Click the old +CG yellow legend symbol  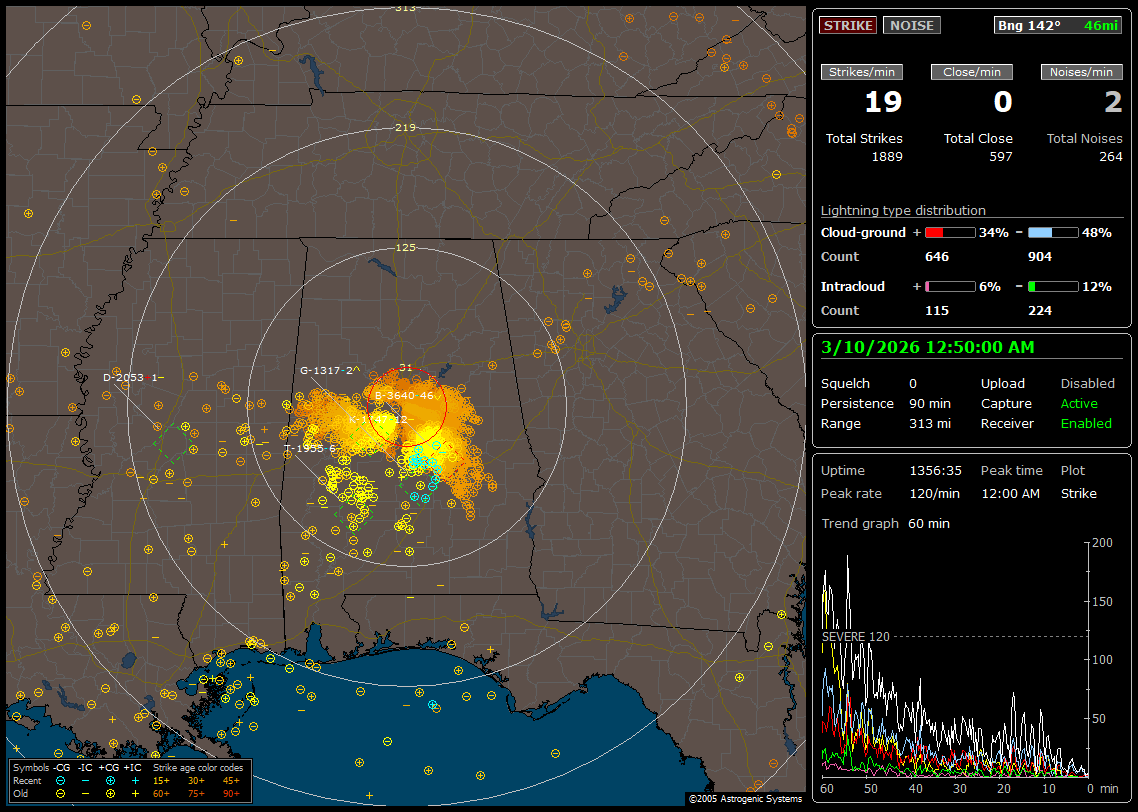[x=111, y=793]
